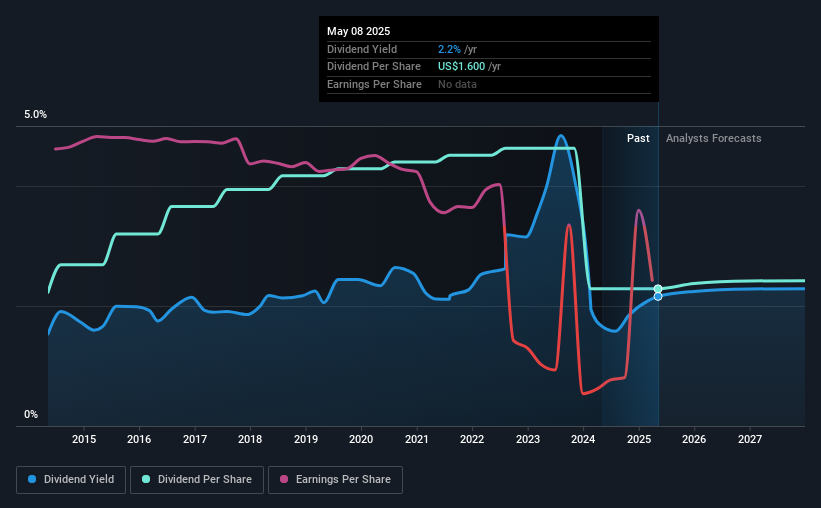The height and width of the screenshot is (508, 821).
Task: Click the May 08 2025 tooltip date
Action: tap(359, 31)
